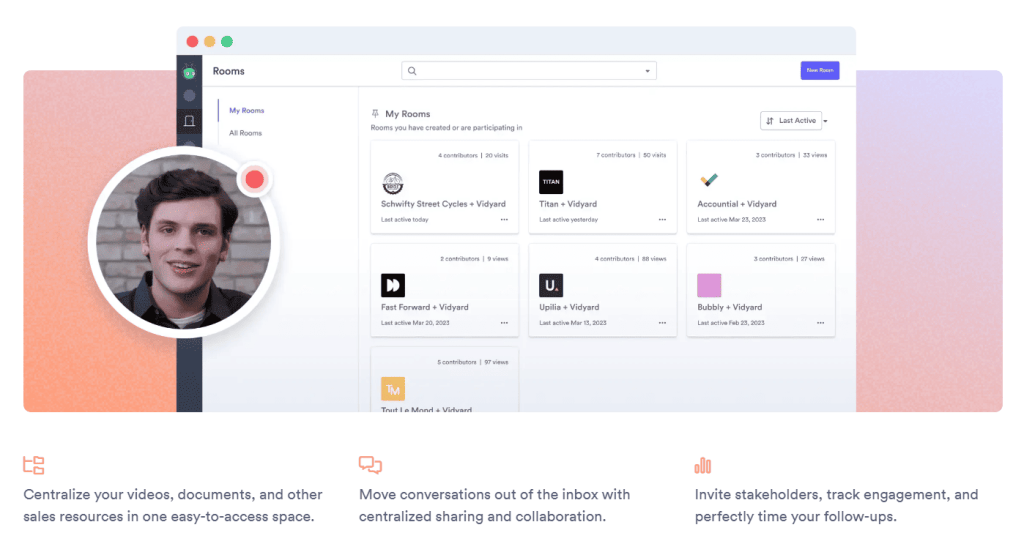
Task: Open more options for Titan + Vidyard
Action: tap(662, 219)
